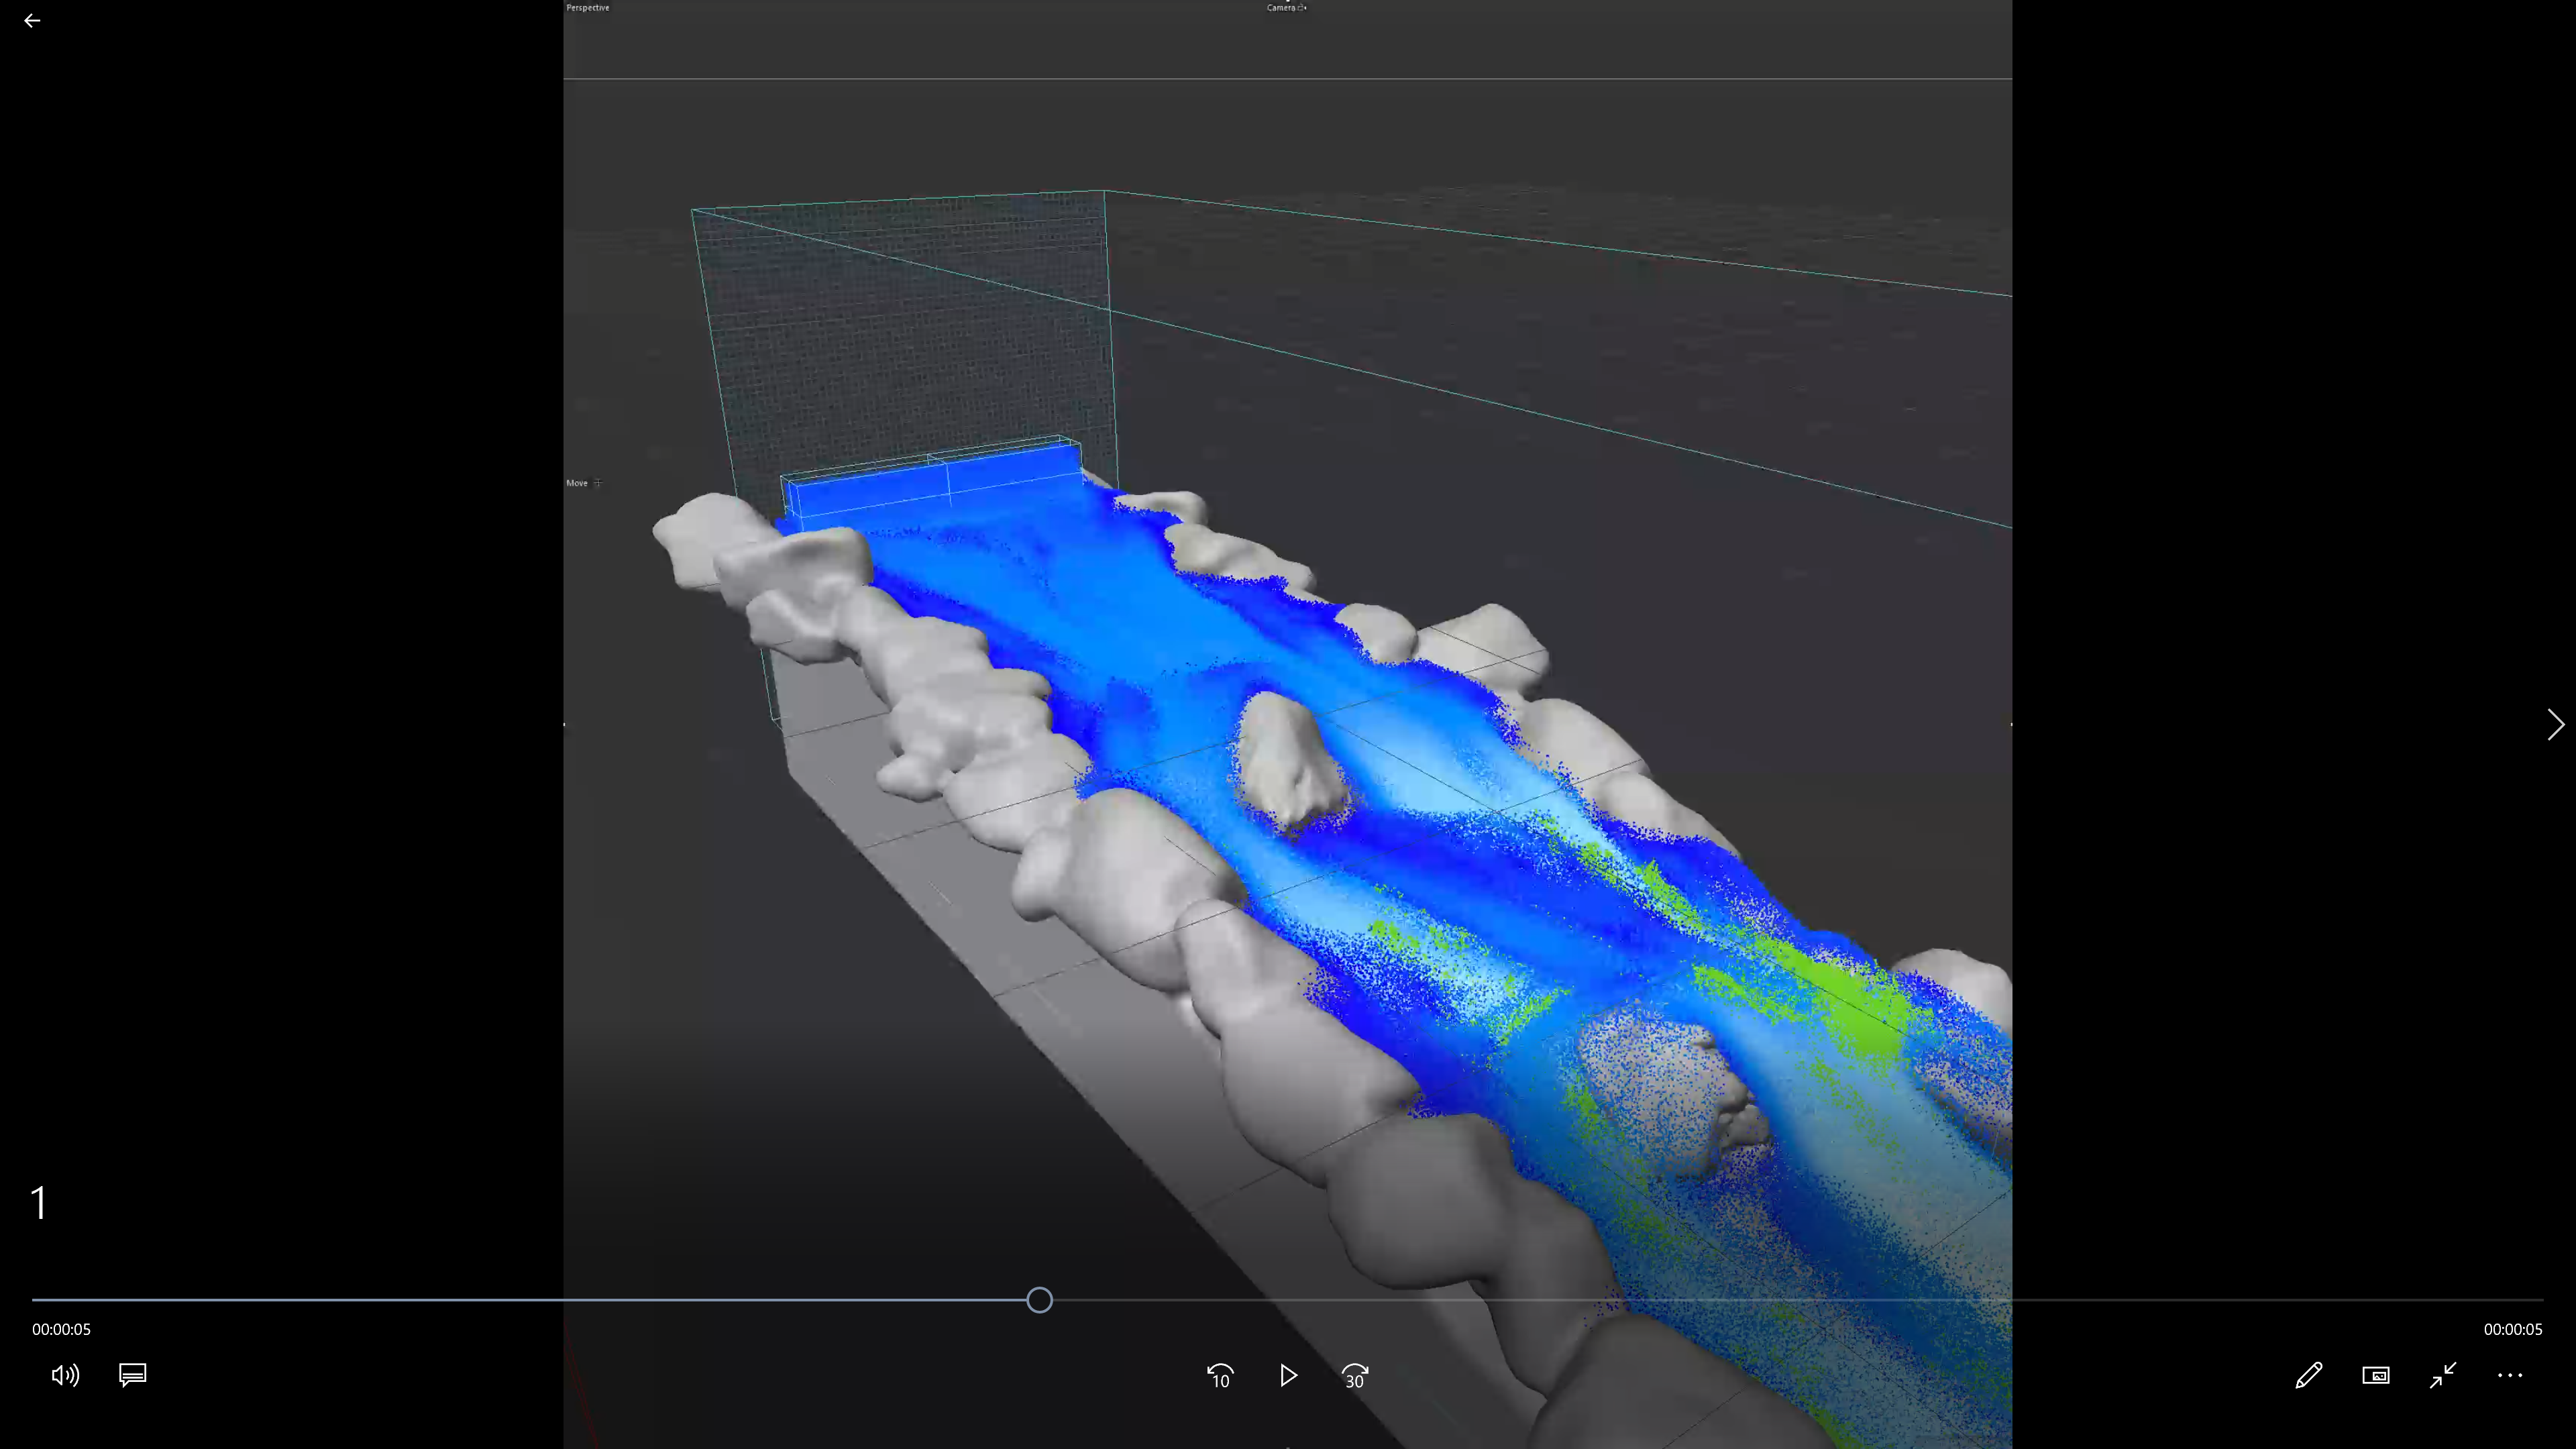Viewport: 2576px width, 1449px height.
Task: Go to next item with the right chevron
Action: [2555, 724]
